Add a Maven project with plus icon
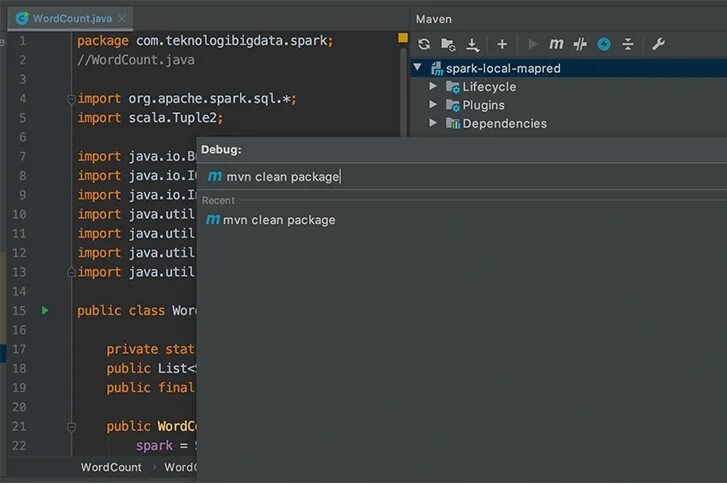 pos(502,44)
